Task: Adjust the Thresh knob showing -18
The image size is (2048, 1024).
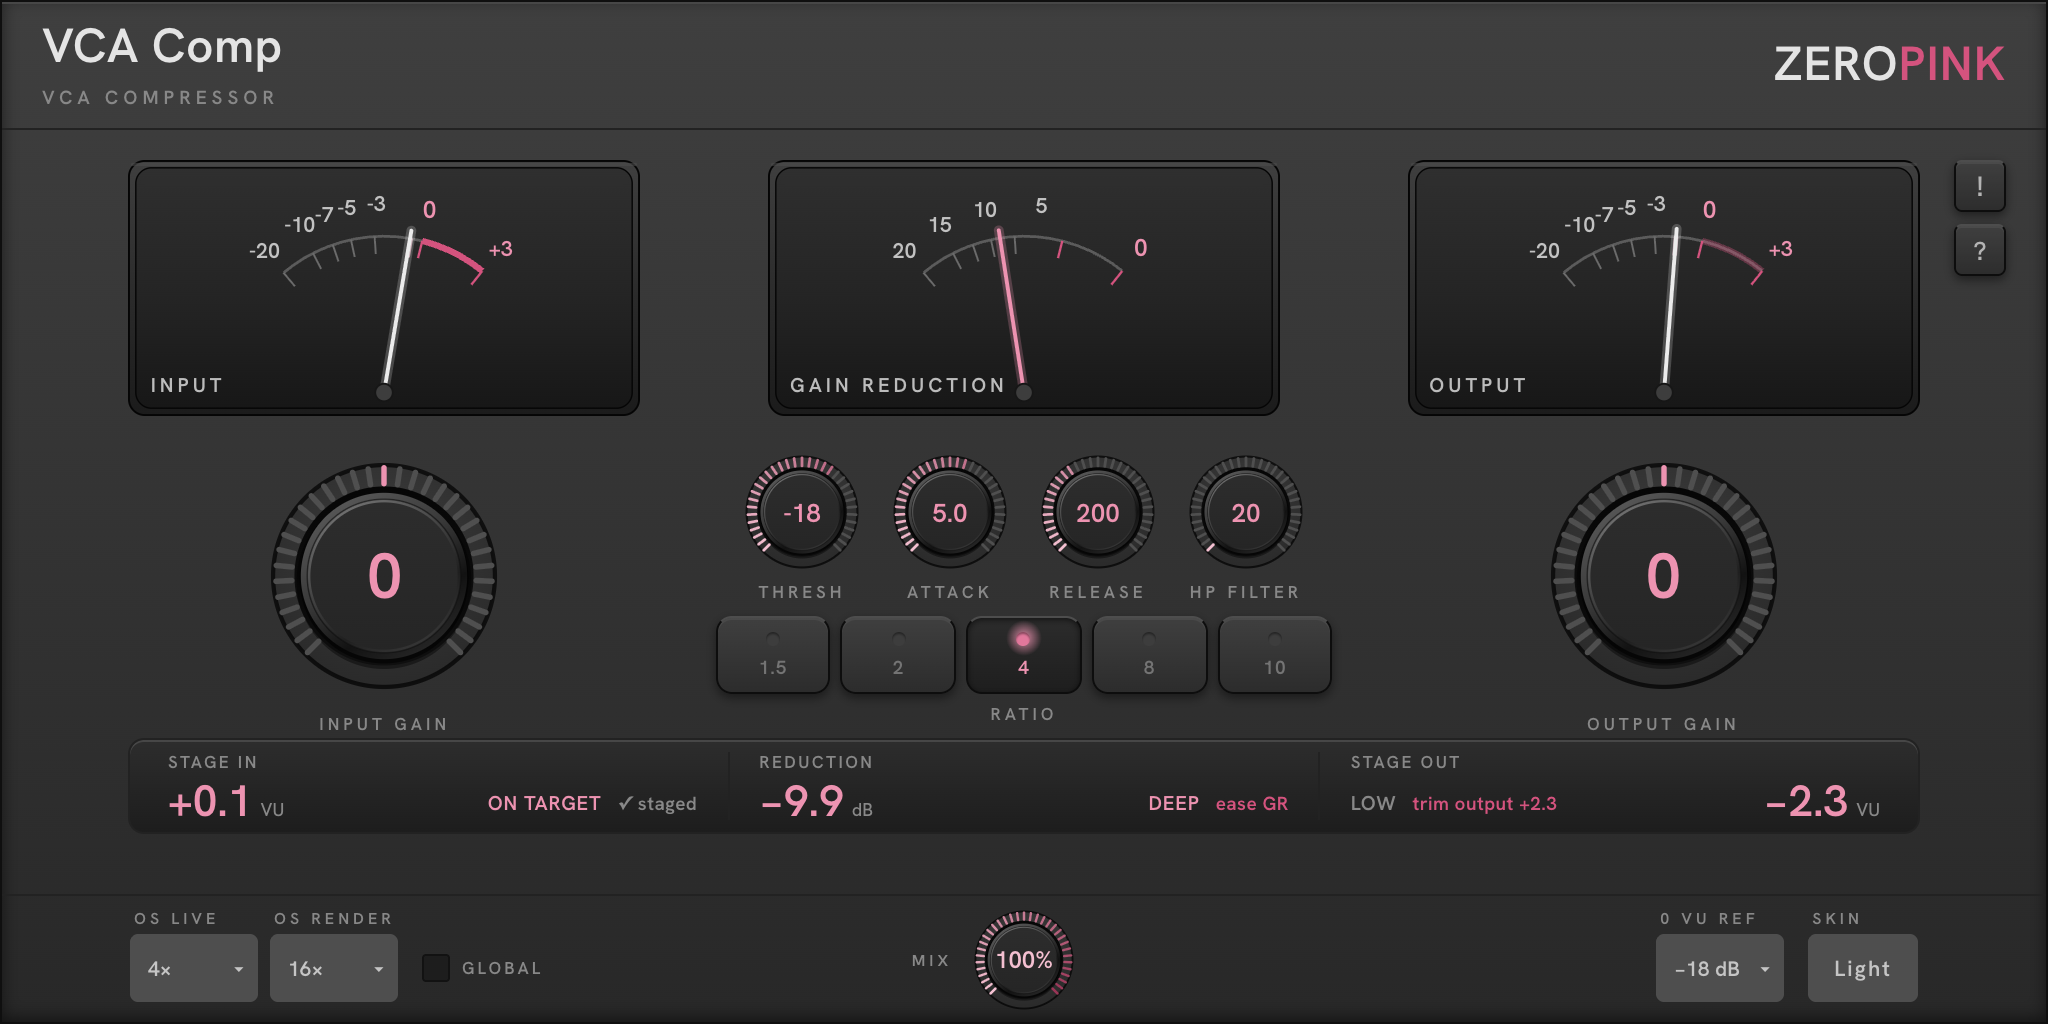Action: pyautogui.click(x=802, y=513)
